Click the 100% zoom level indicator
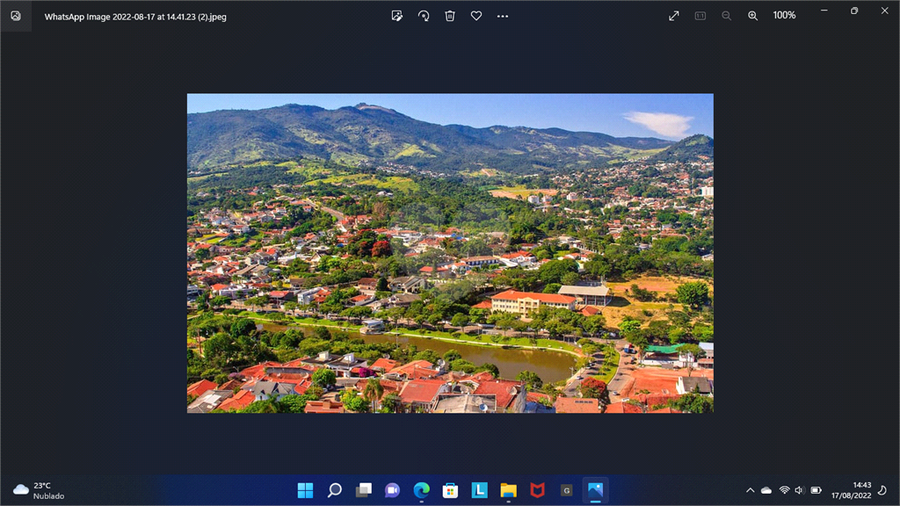This screenshot has width=900, height=506. click(x=784, y=15)
